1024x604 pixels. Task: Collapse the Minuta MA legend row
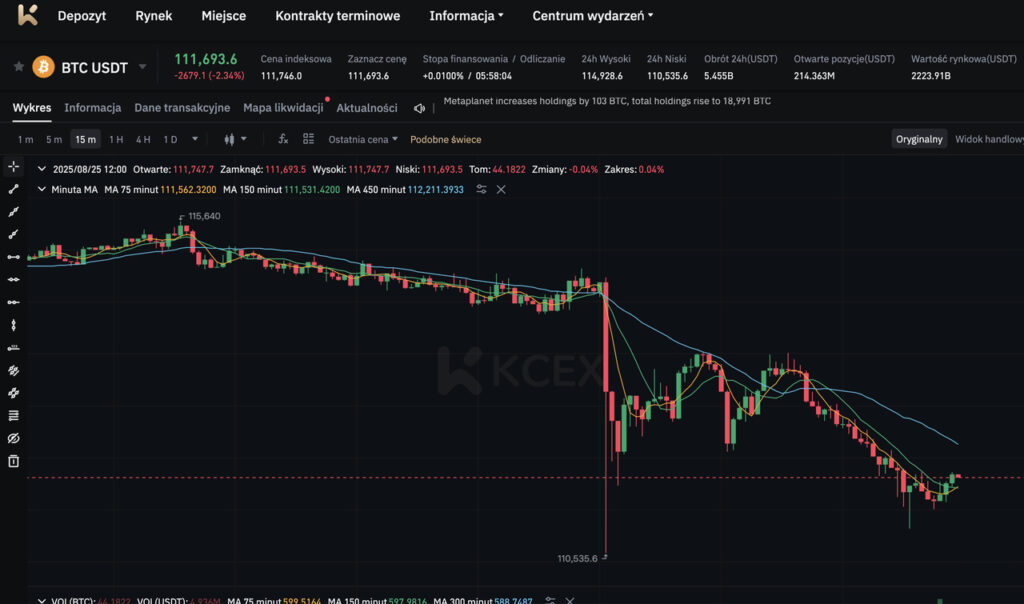(x=42, y=189)
